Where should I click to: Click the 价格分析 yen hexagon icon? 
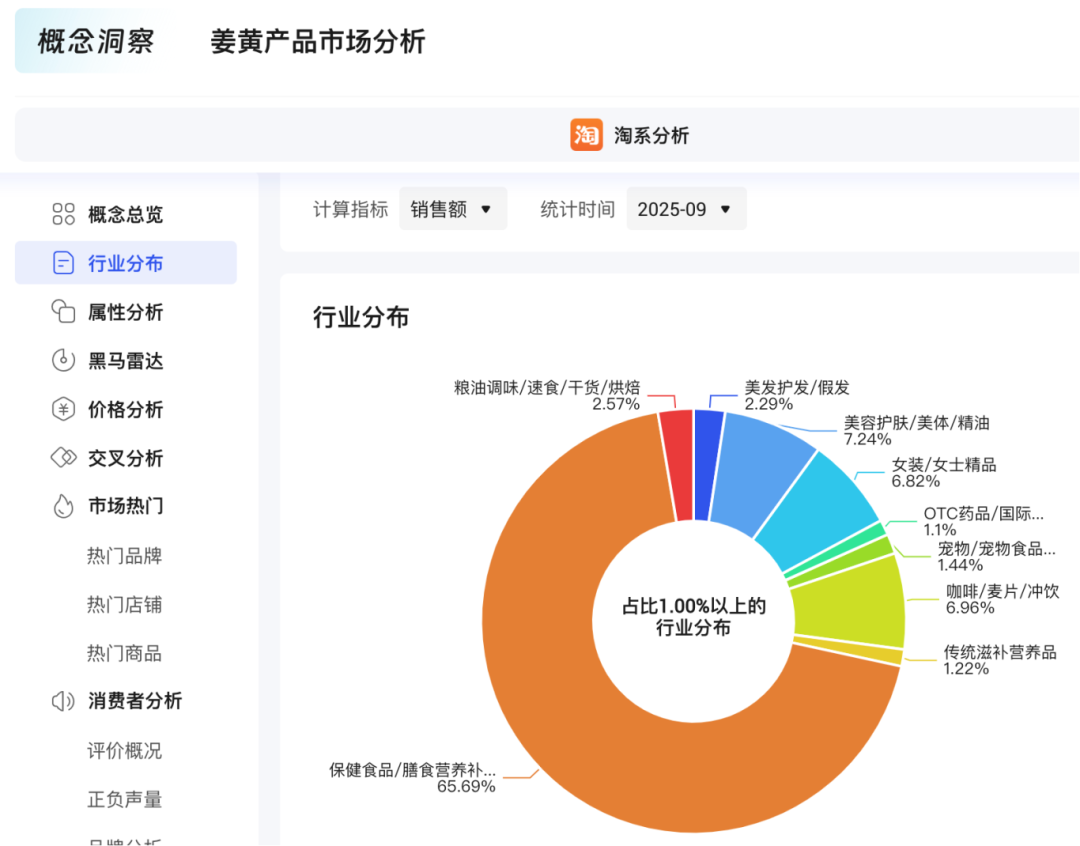63,410
